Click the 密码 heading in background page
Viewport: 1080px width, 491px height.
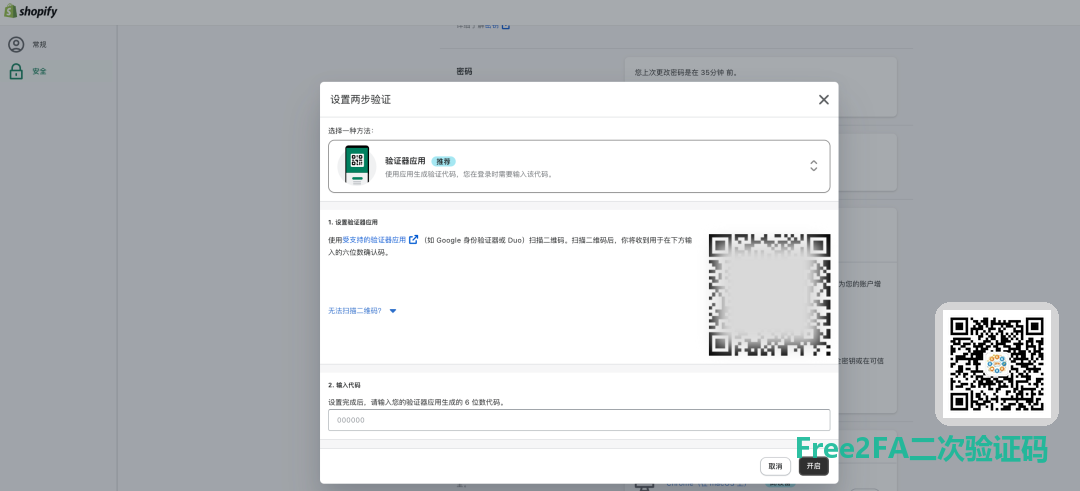464,72
